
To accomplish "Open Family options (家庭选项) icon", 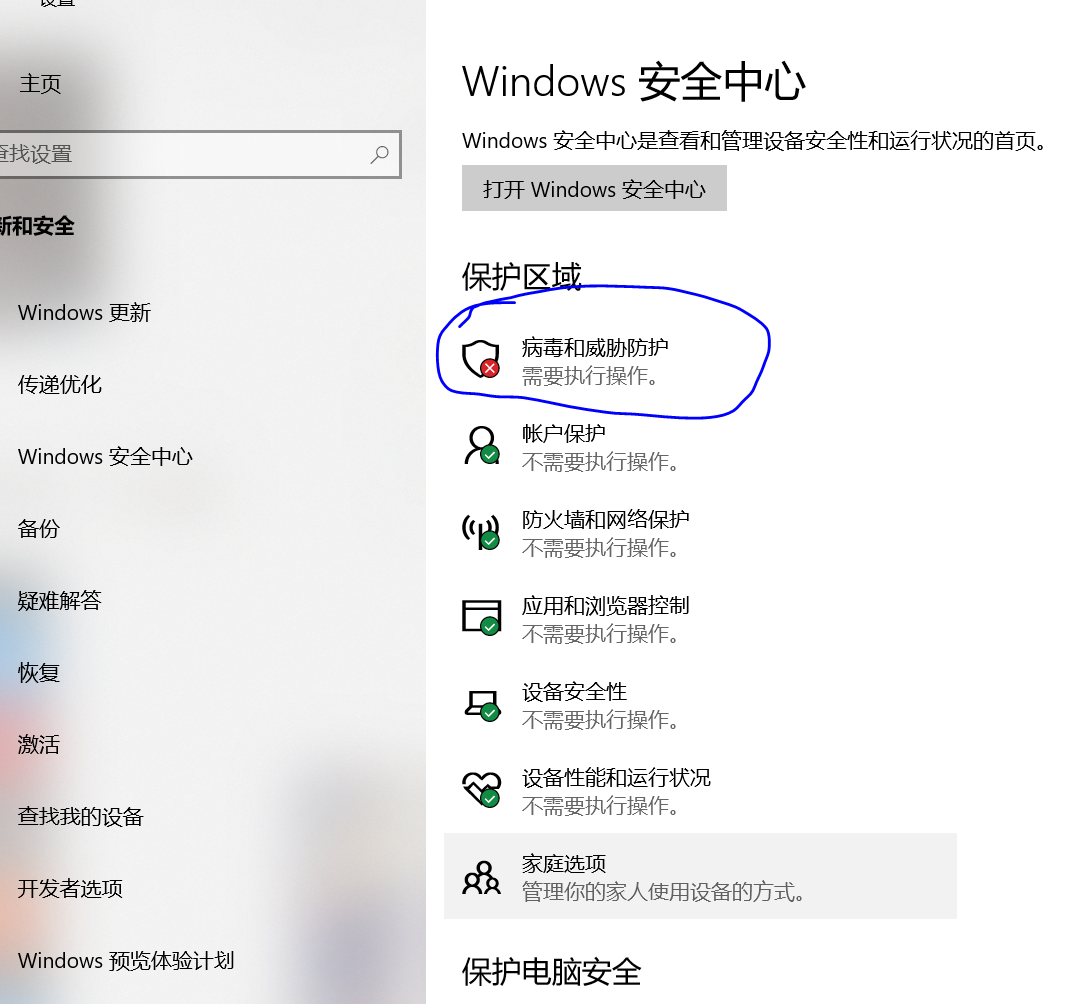I will (x=481, y=876).
